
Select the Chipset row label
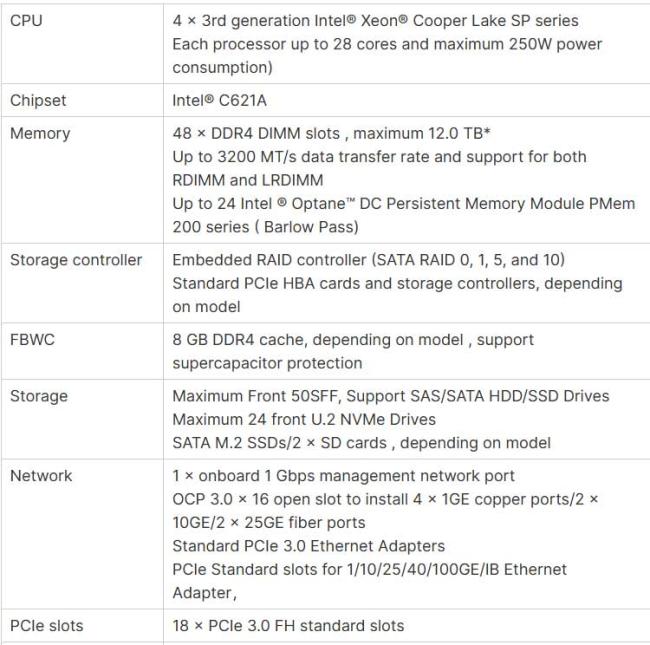click(39, 100)
